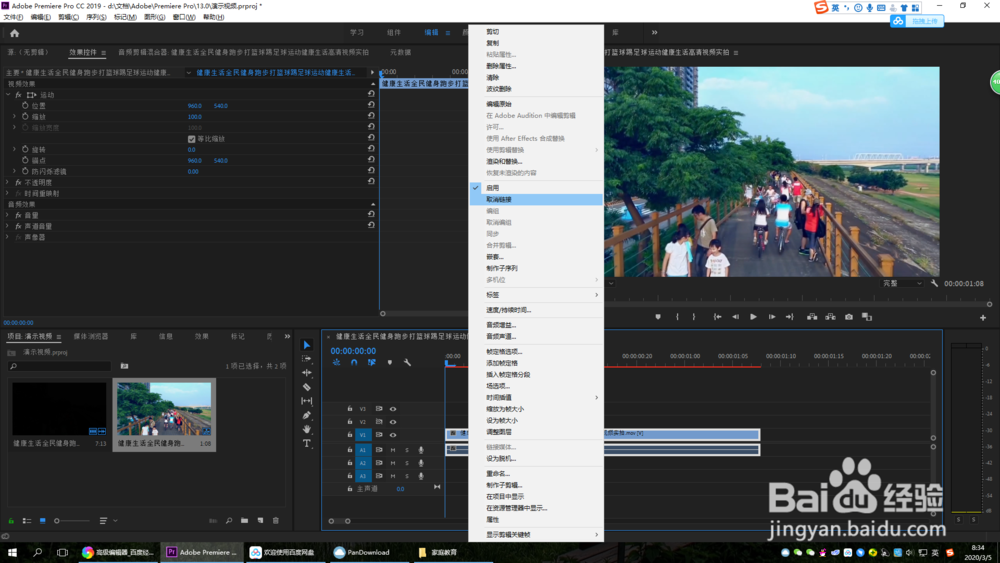Expand the 不透明度 effect
This screenshot has height=563, width=1000.
8,182
